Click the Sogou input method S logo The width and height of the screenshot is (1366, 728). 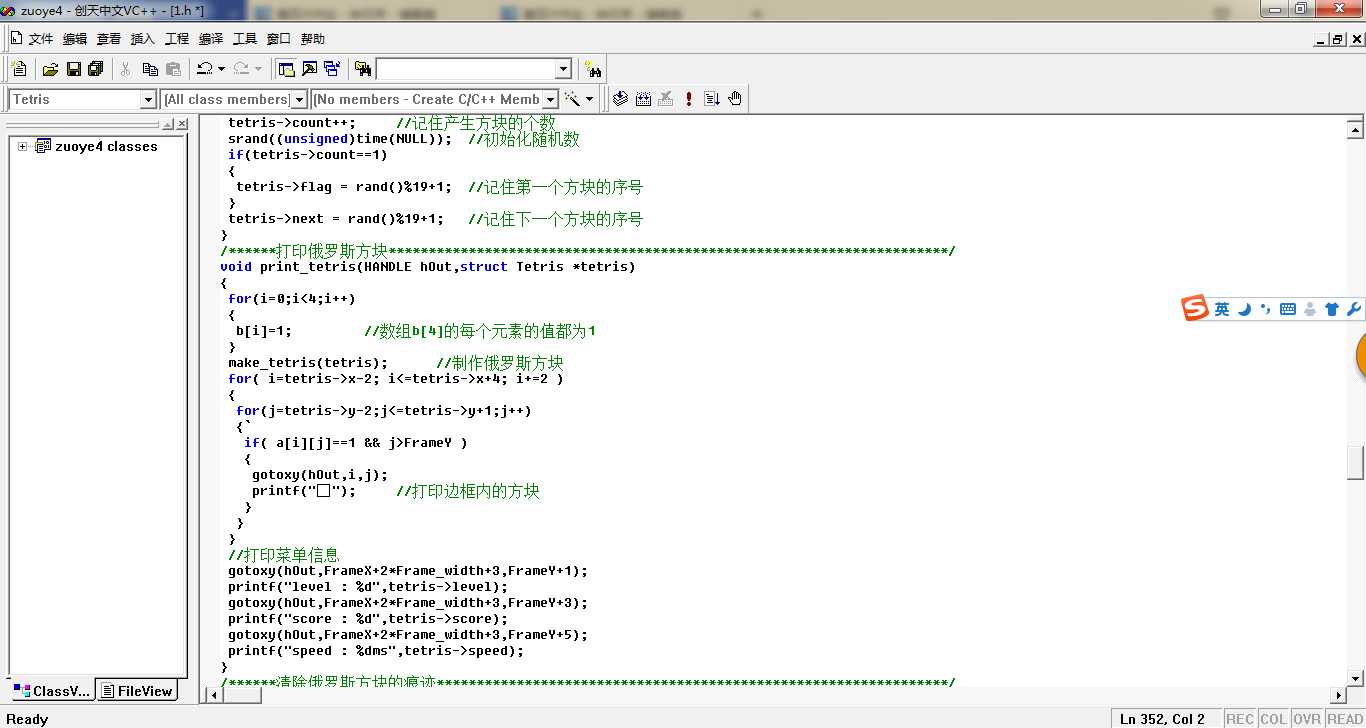(1195, 309)
